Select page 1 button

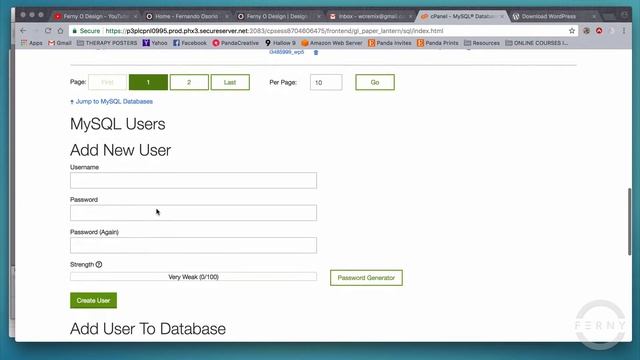(148, 82)
